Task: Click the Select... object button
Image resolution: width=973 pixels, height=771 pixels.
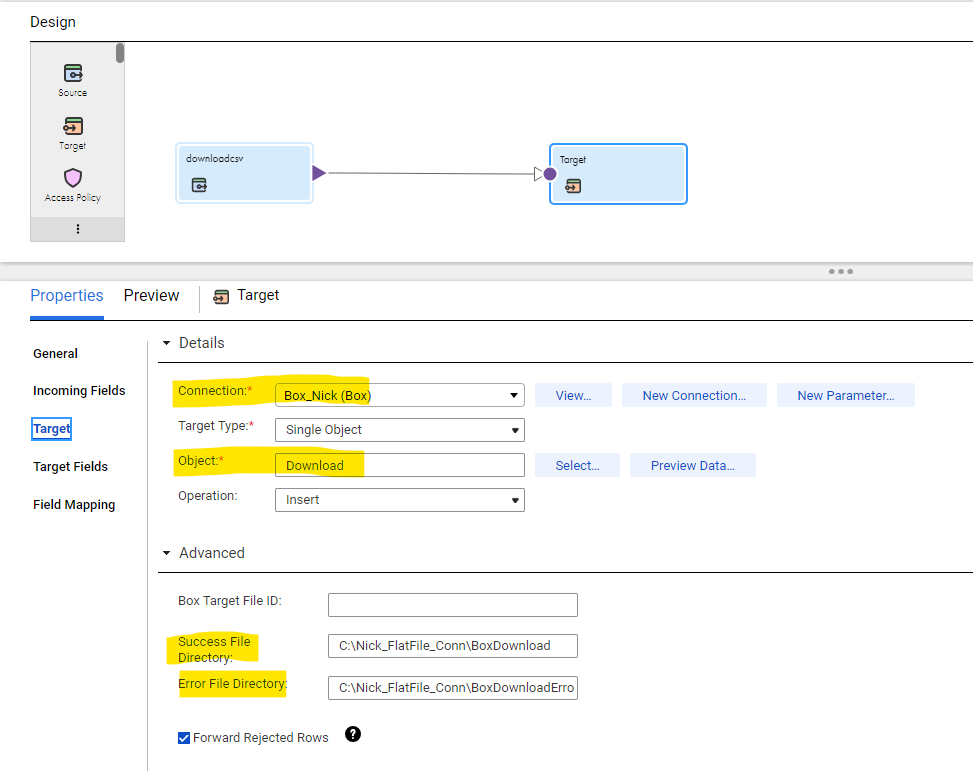Action: click(x=577, y=466)
